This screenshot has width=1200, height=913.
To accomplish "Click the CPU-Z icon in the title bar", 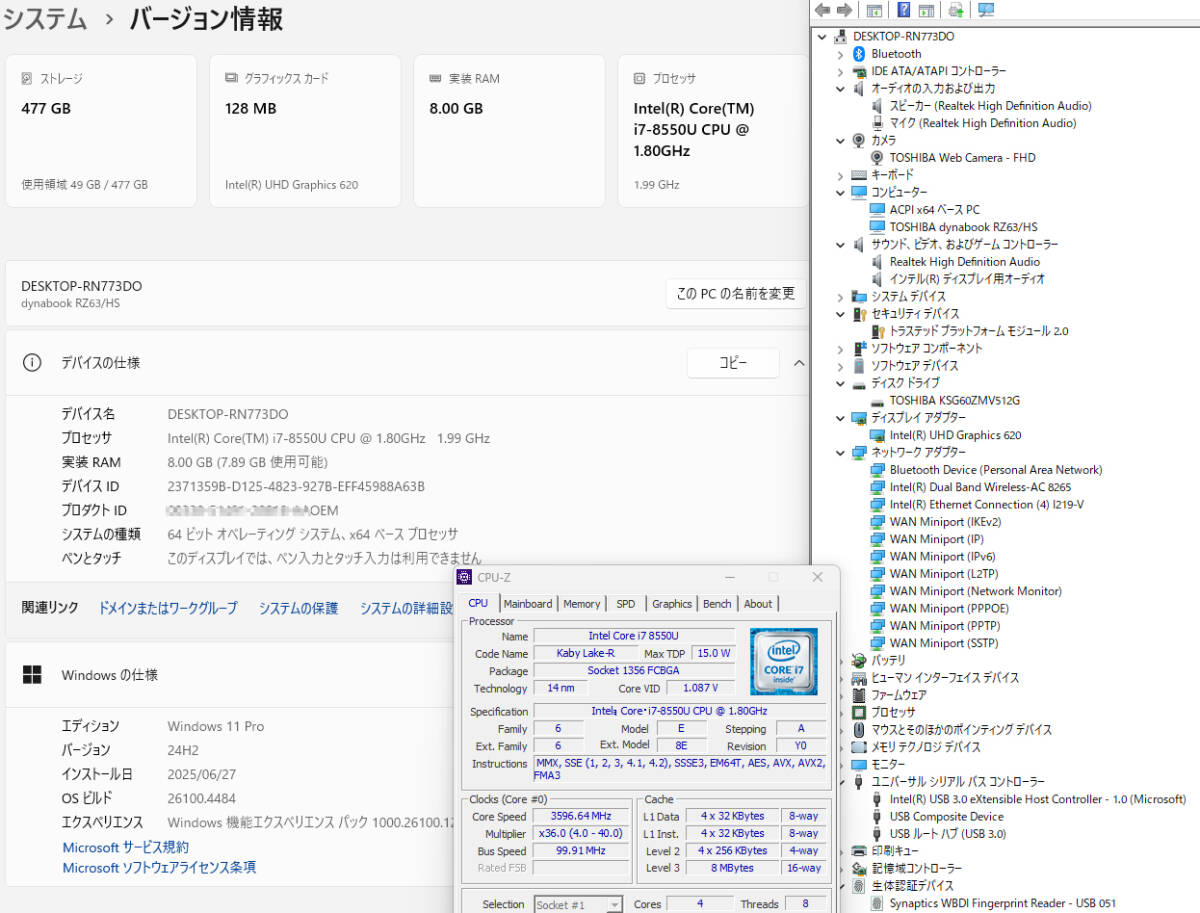I will click(463, 577).
